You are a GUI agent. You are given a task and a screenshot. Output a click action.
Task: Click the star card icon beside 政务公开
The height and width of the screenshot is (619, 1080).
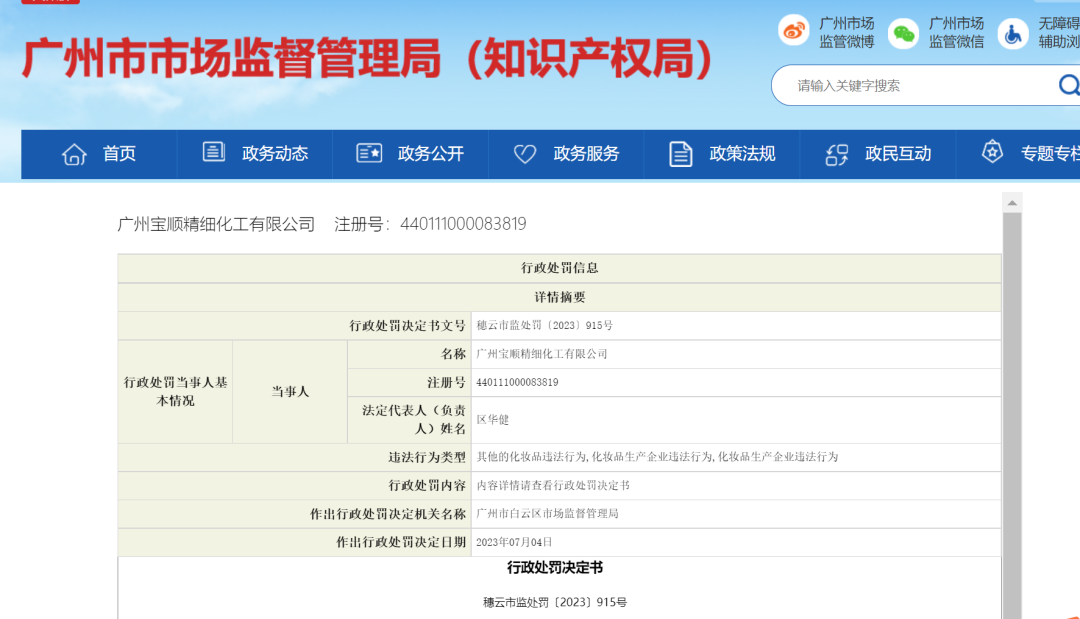pyautogui.click(x=369, y=153)
